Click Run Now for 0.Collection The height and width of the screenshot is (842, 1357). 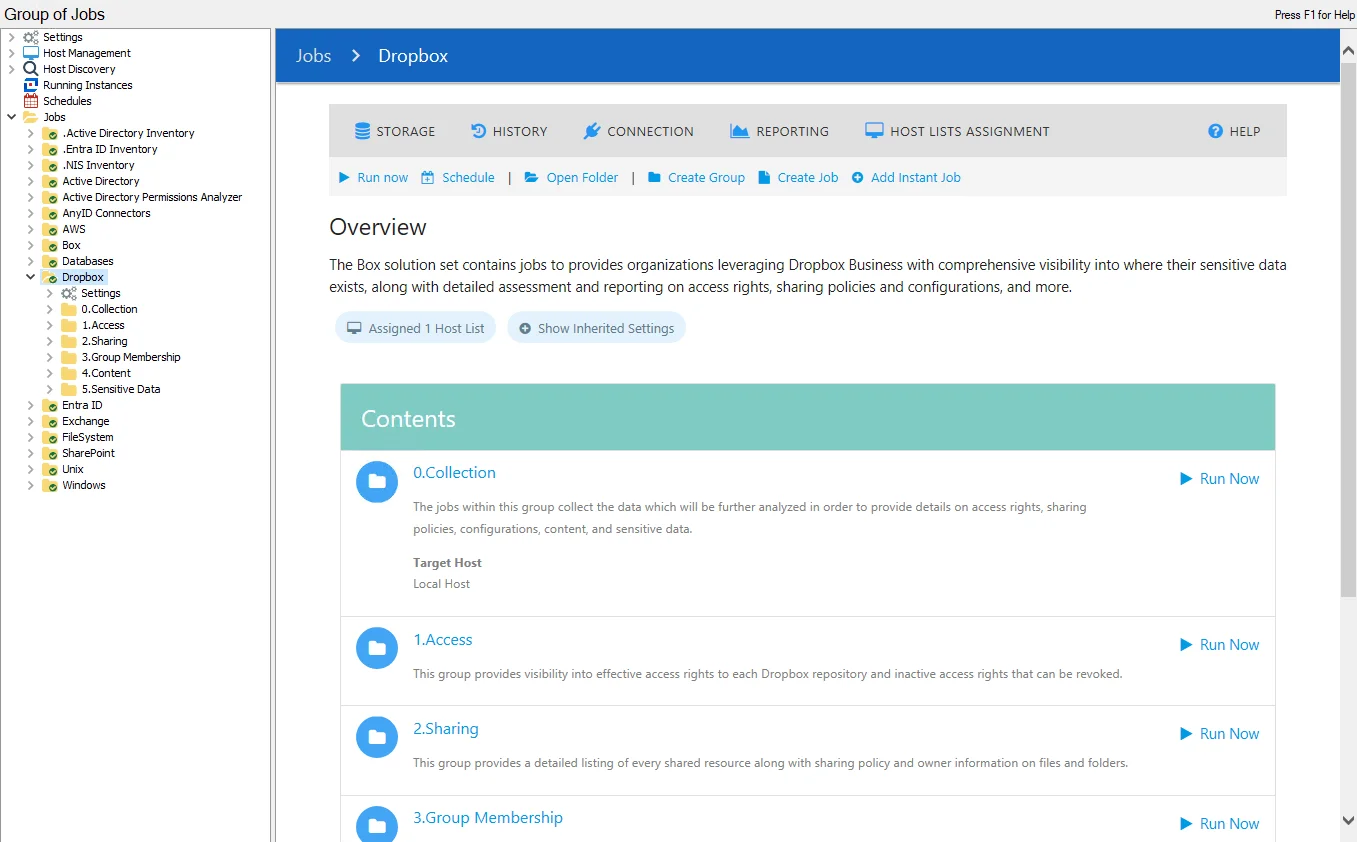(1219, 479)
